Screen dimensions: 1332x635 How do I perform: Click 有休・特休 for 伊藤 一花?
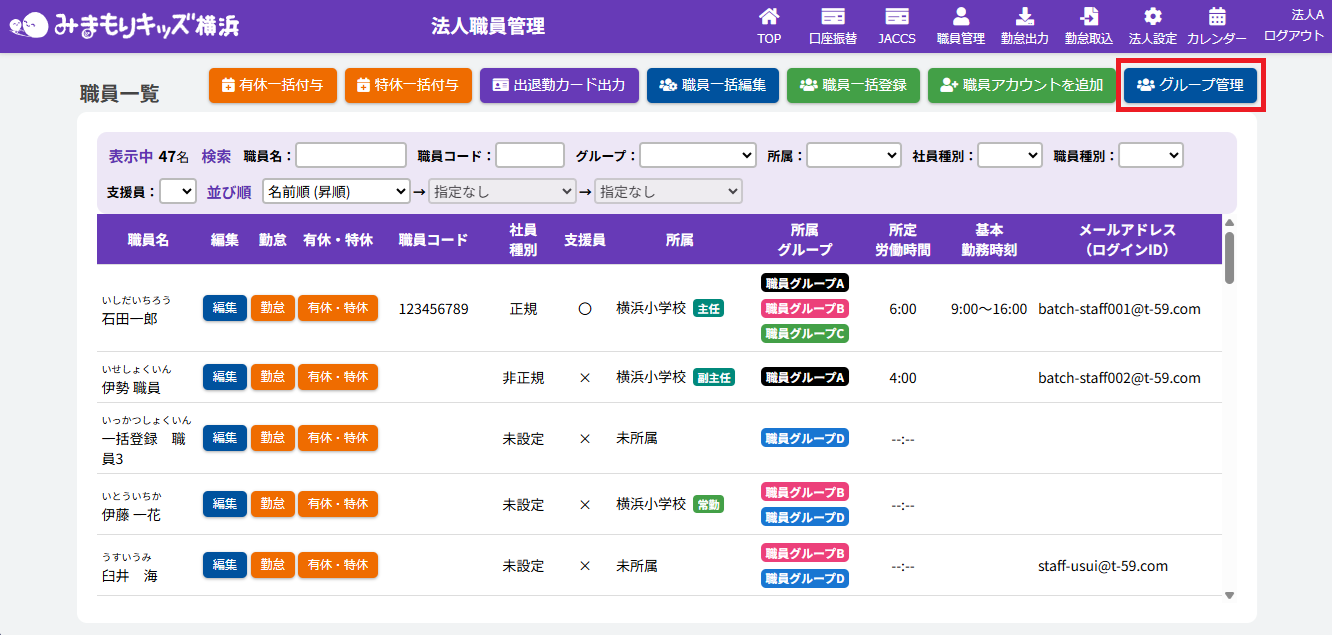[x=338, y=504]
